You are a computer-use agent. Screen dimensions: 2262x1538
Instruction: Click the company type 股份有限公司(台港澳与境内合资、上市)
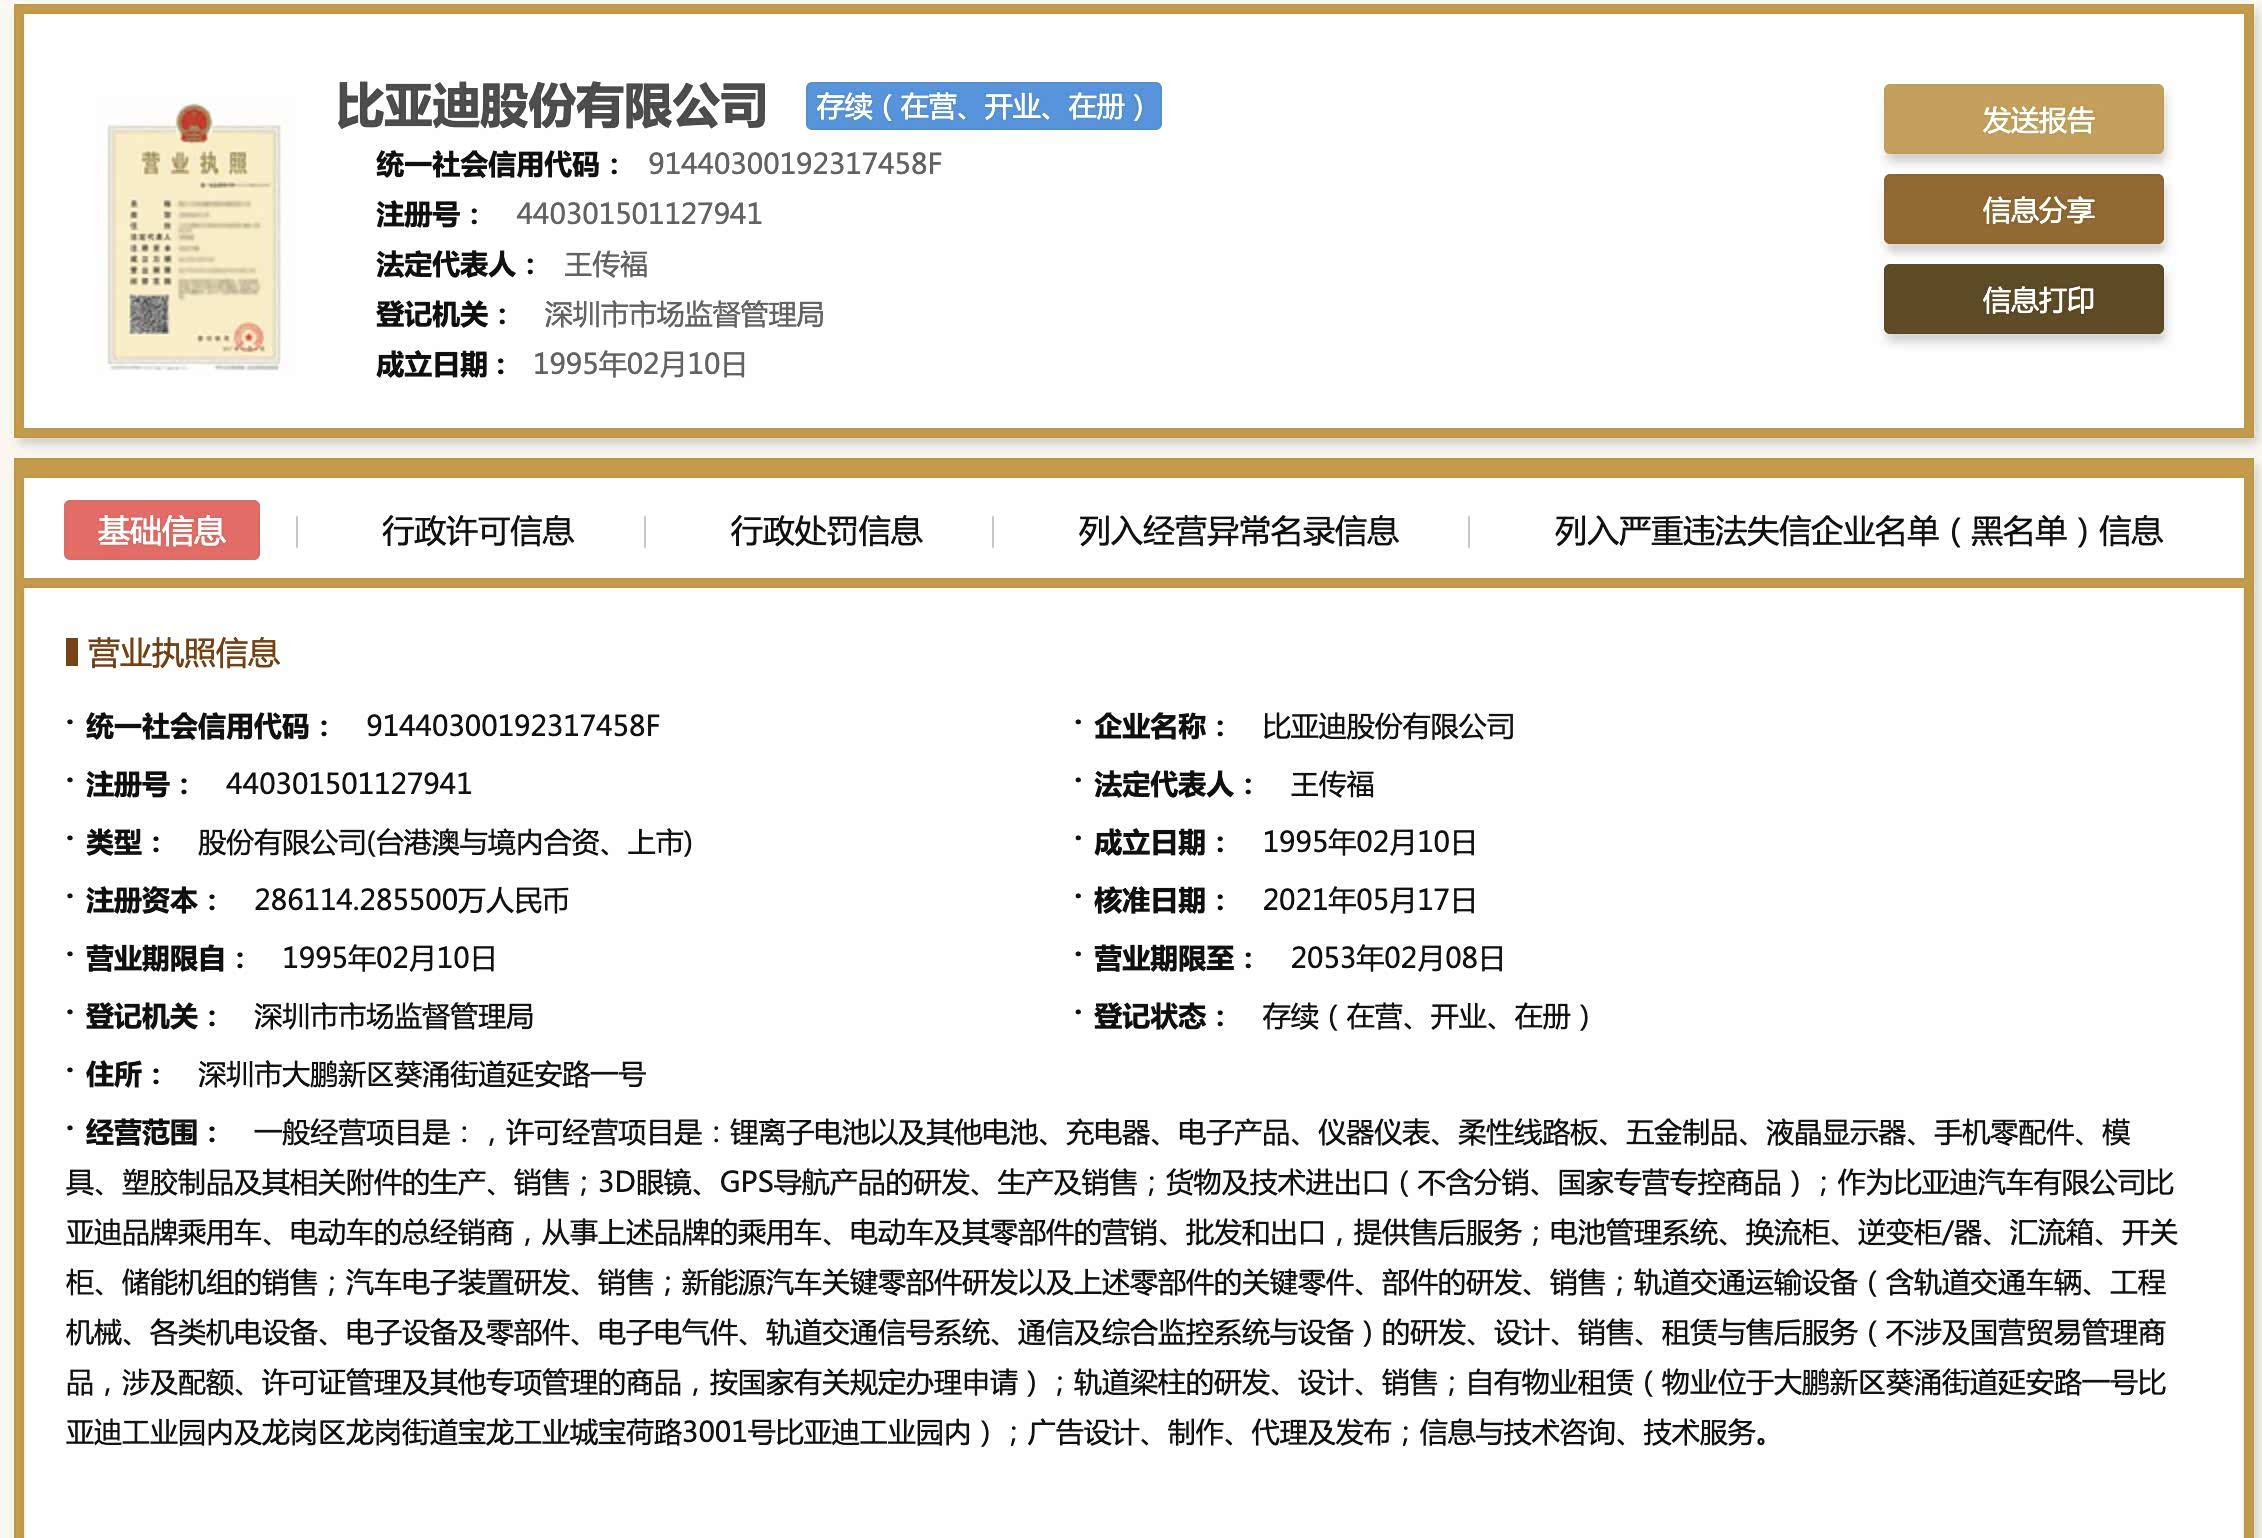click(x=444, y=842)
